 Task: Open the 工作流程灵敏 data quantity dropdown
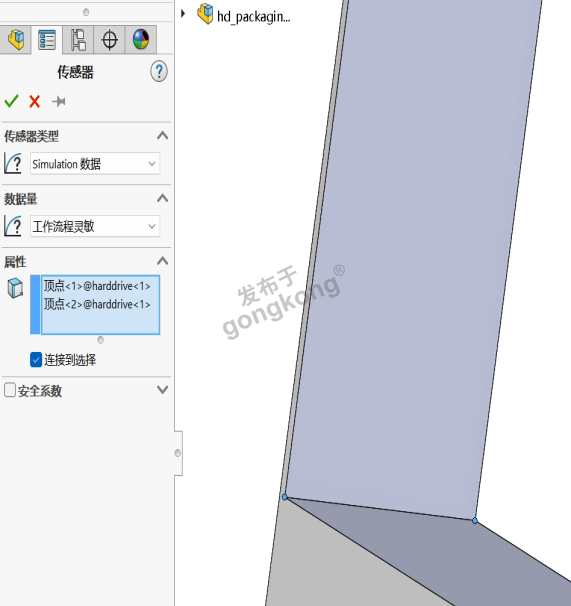point(95,226)
